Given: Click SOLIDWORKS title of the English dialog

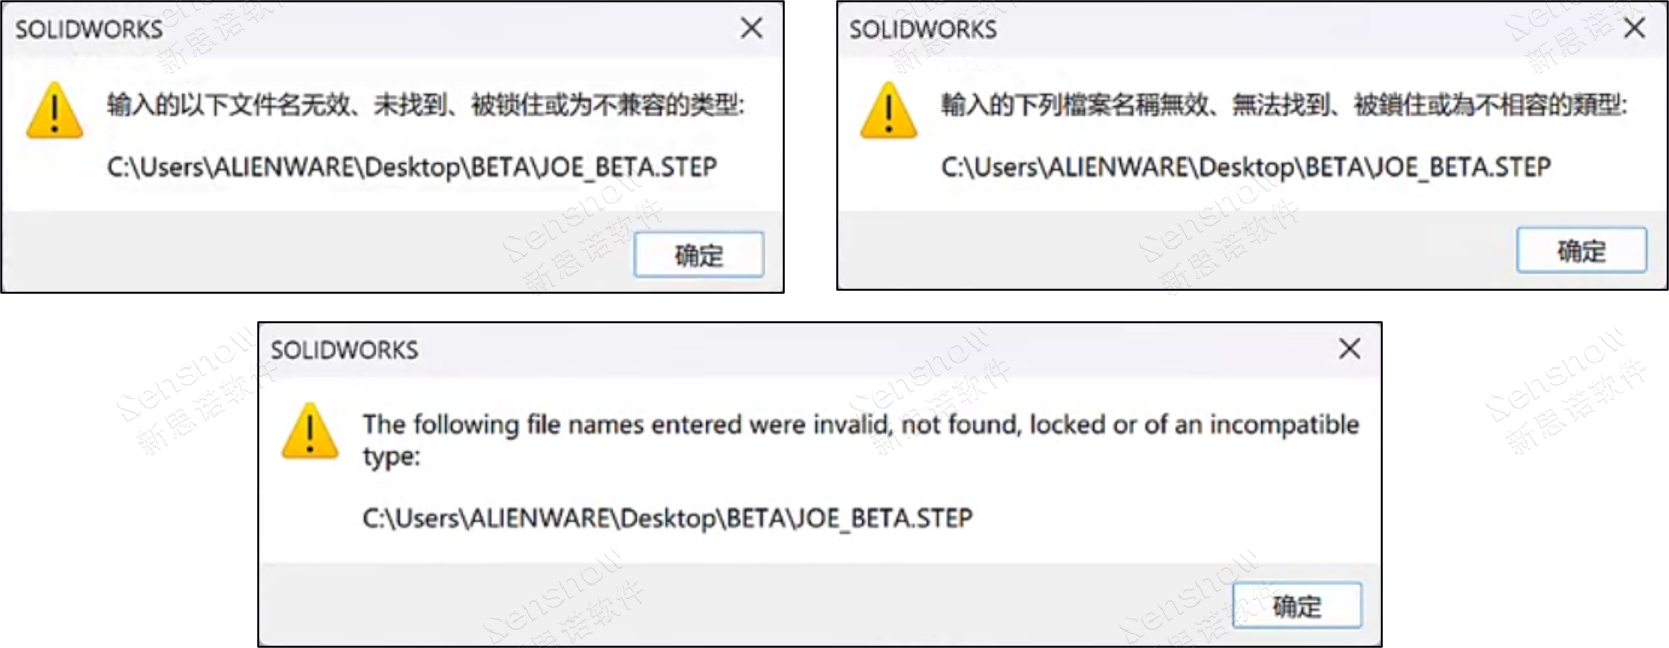Looking at the screenshot, I should (344, 350).
